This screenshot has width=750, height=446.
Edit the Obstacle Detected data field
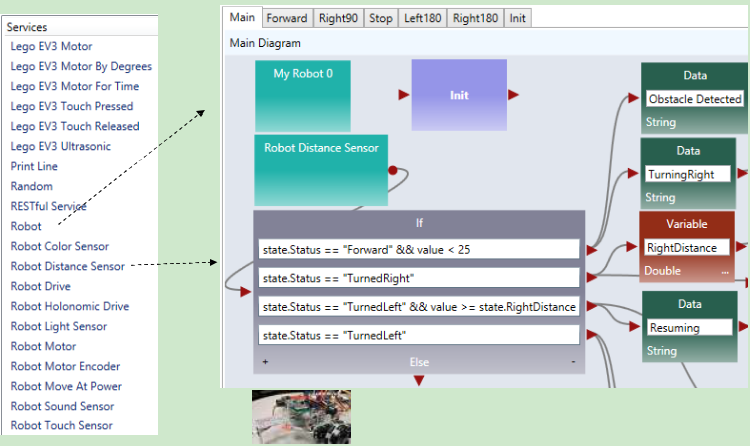[x=695, y=99]
